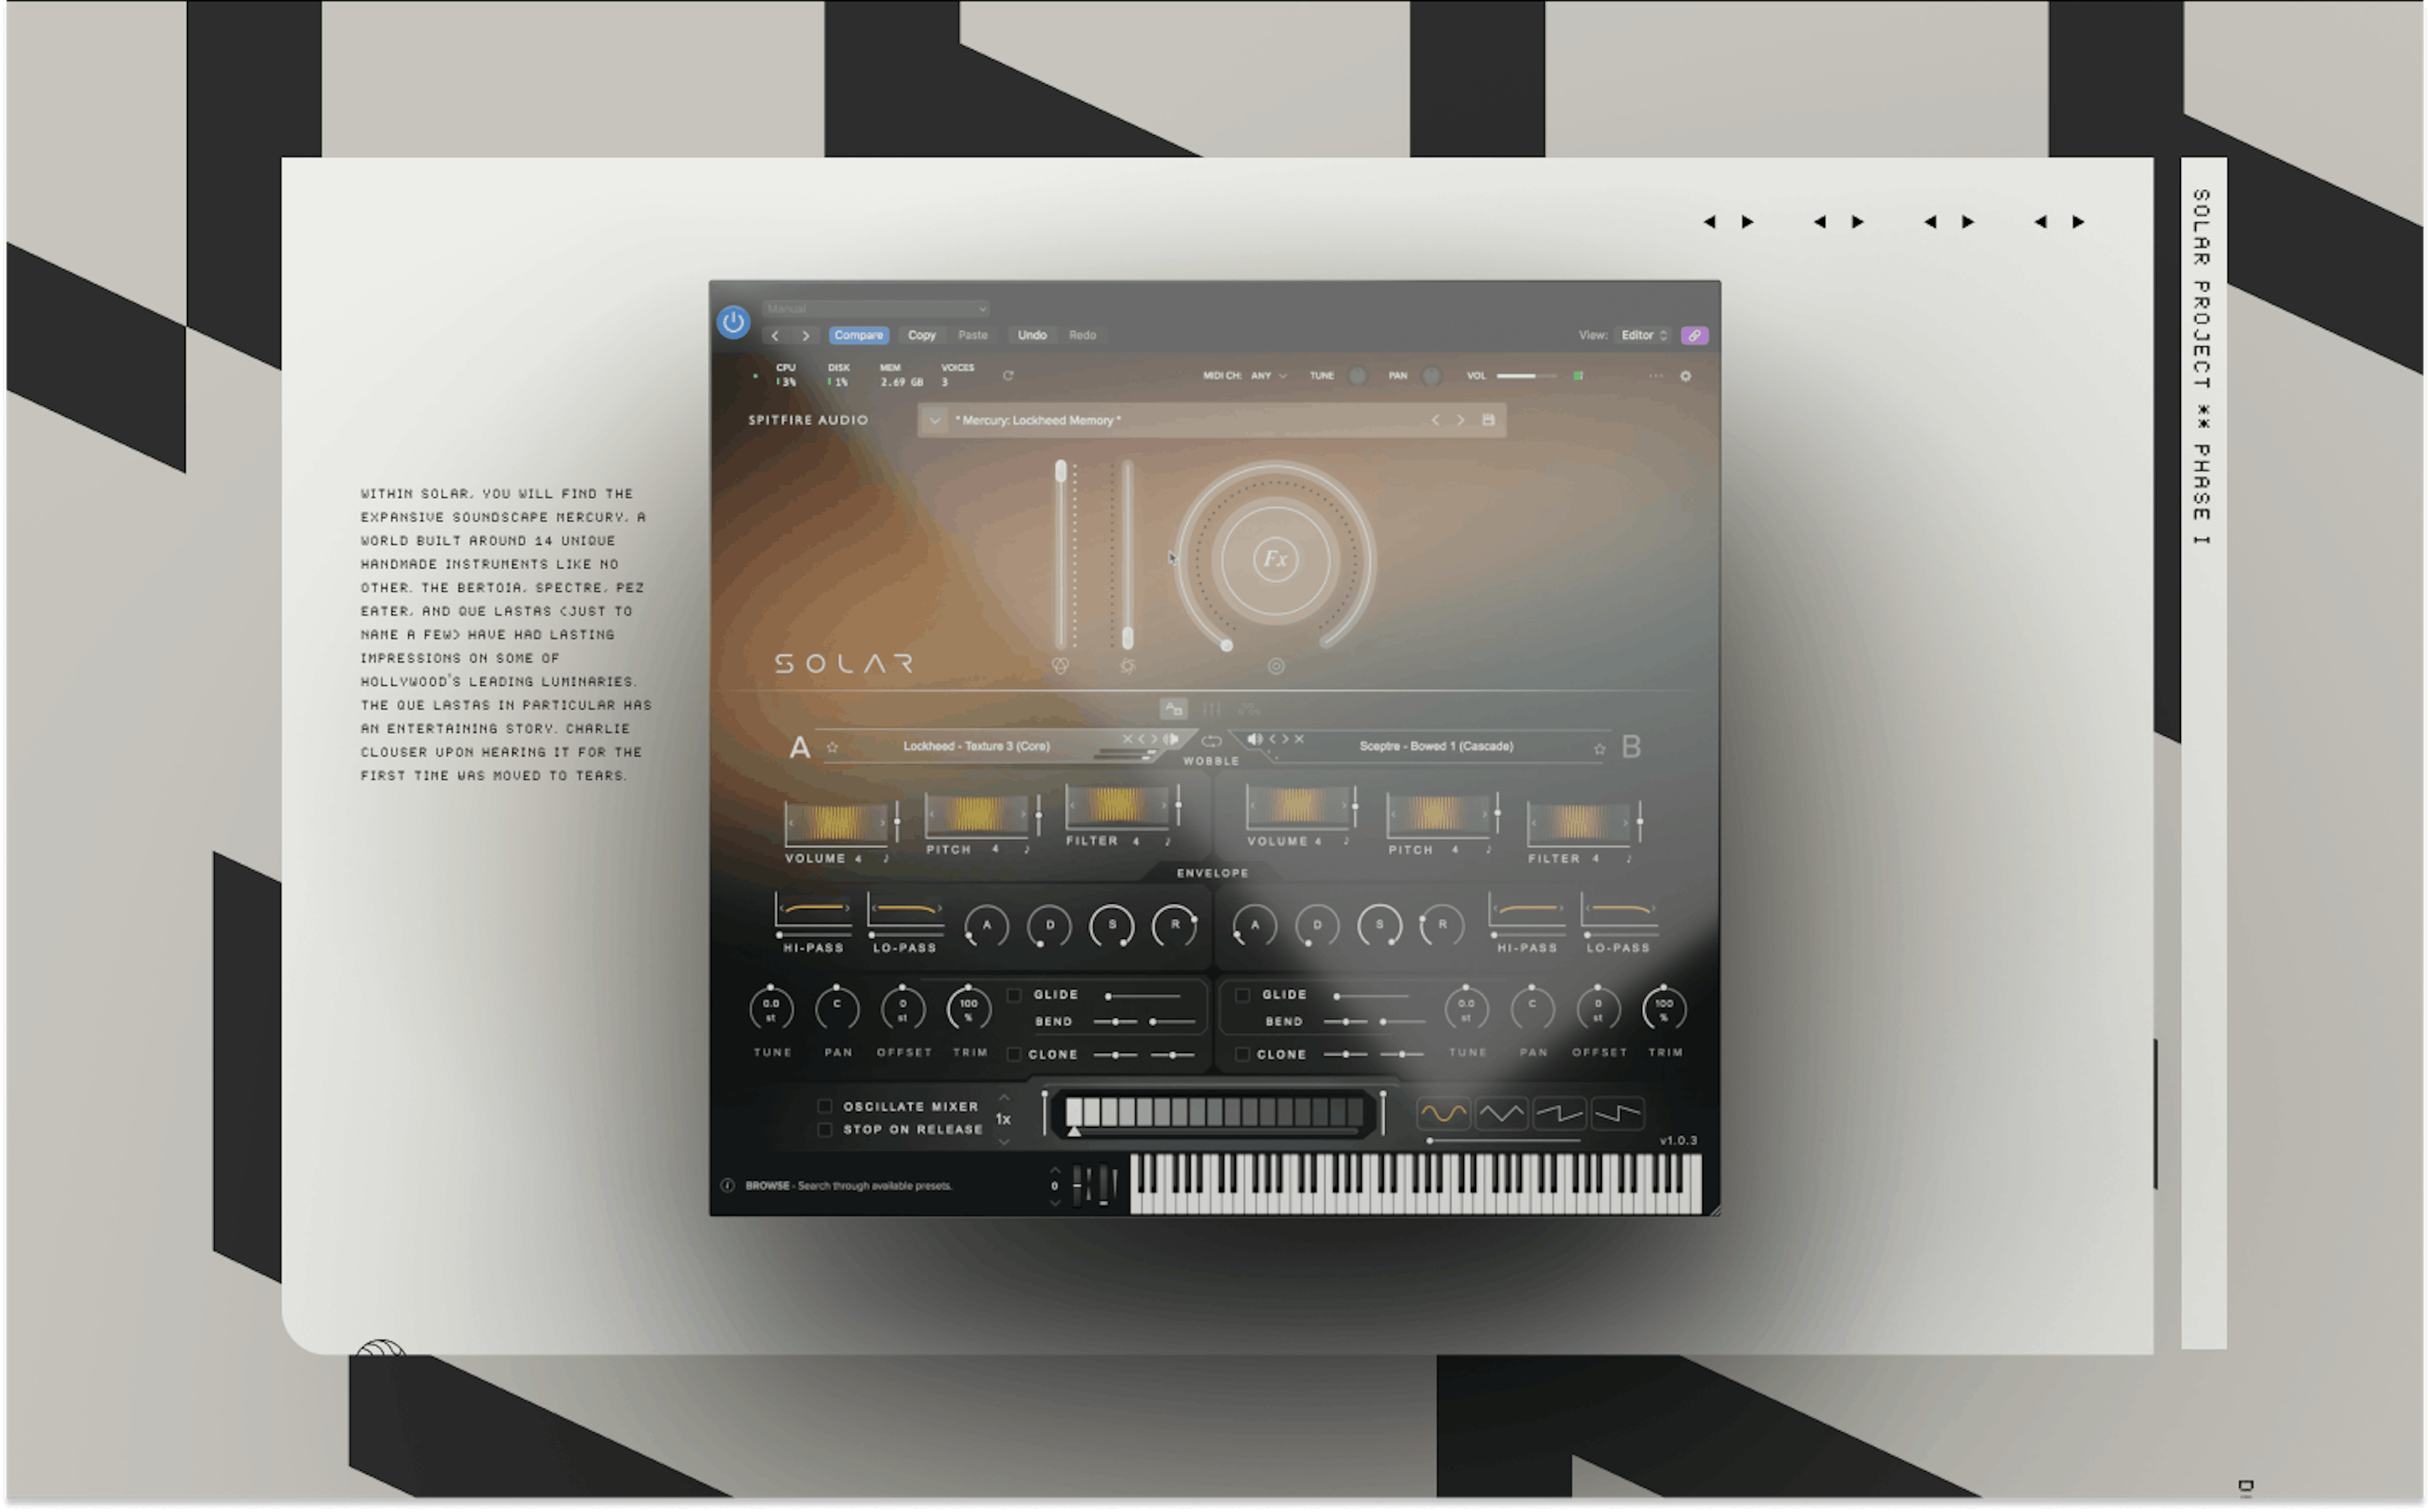Click layer A Attack knob

pos(987,926)
